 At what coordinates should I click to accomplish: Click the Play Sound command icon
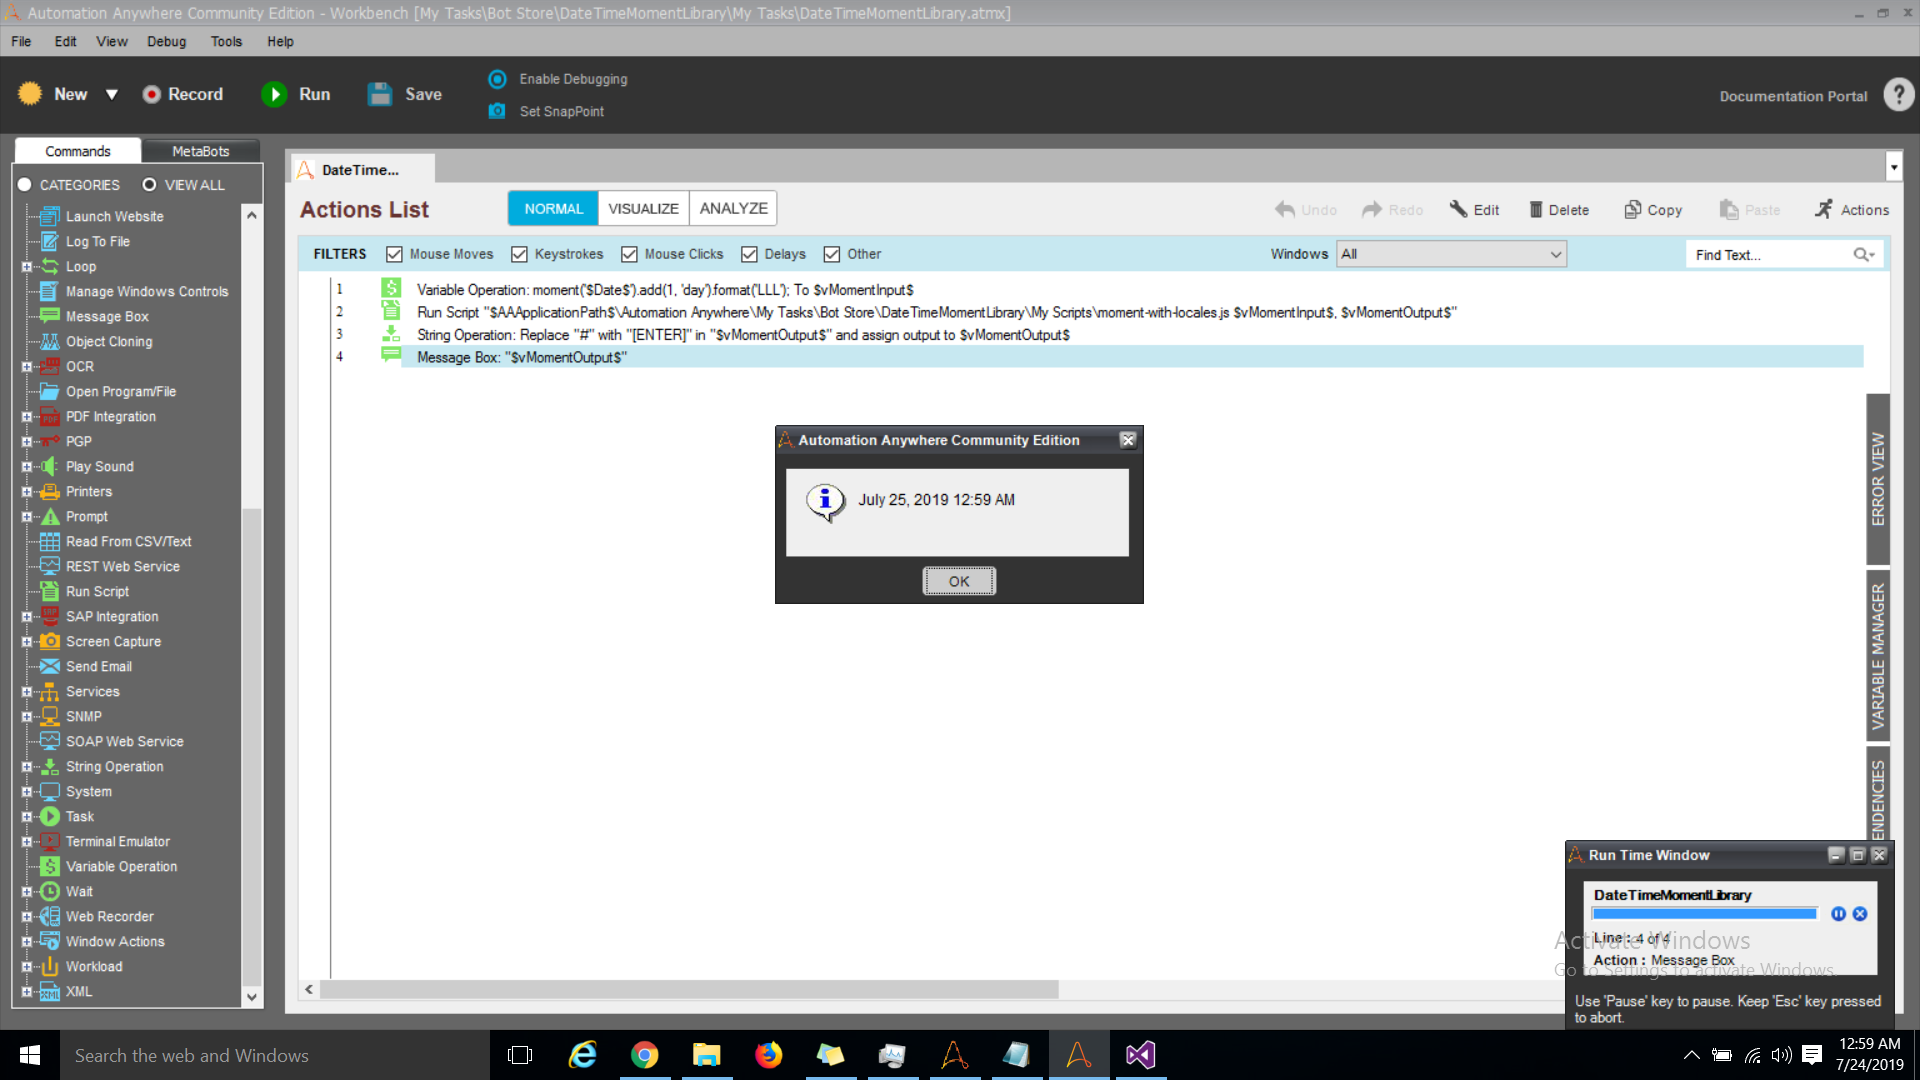point(49,466)
